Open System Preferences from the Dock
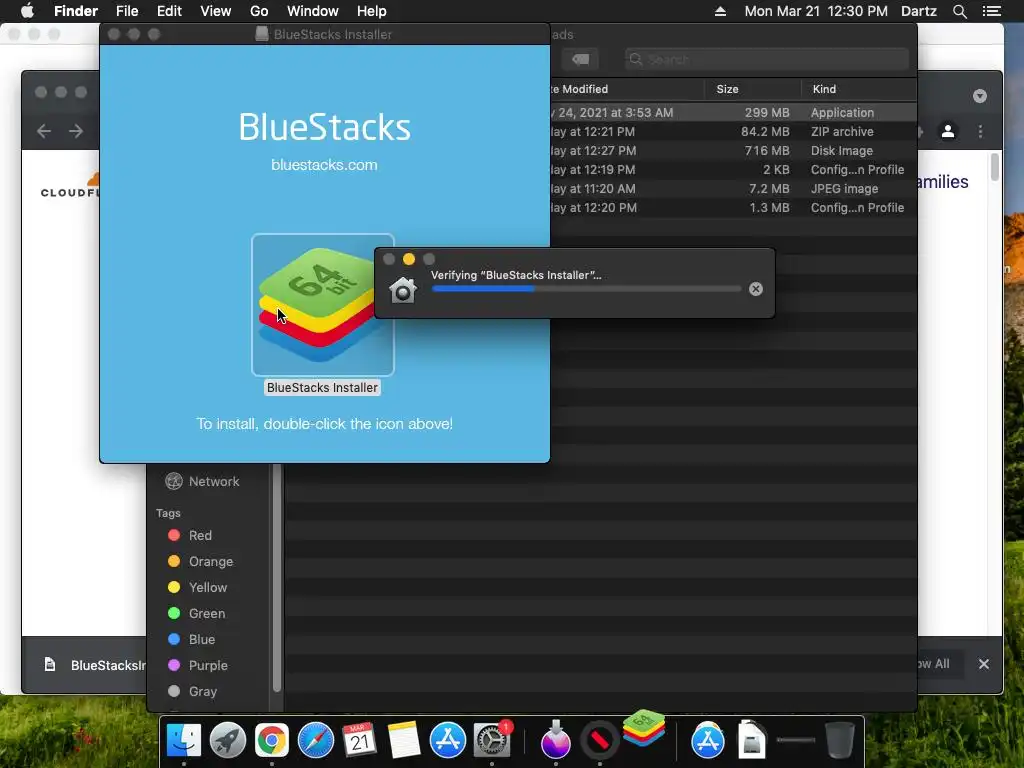 coord(492,740)
